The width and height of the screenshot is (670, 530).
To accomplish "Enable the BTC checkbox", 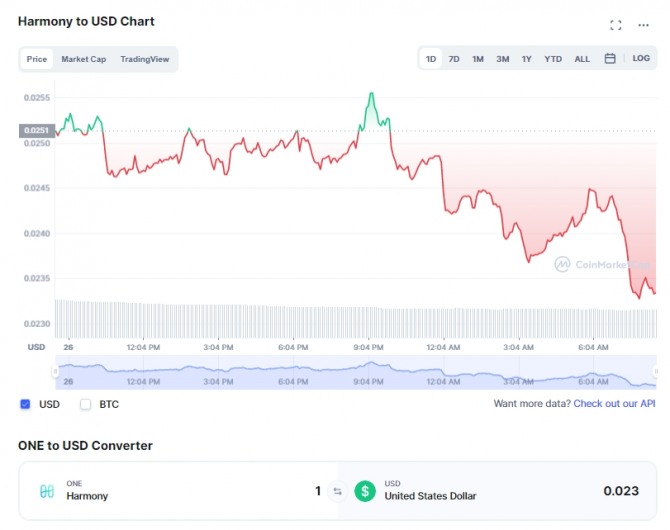I will tap(85, 404).
